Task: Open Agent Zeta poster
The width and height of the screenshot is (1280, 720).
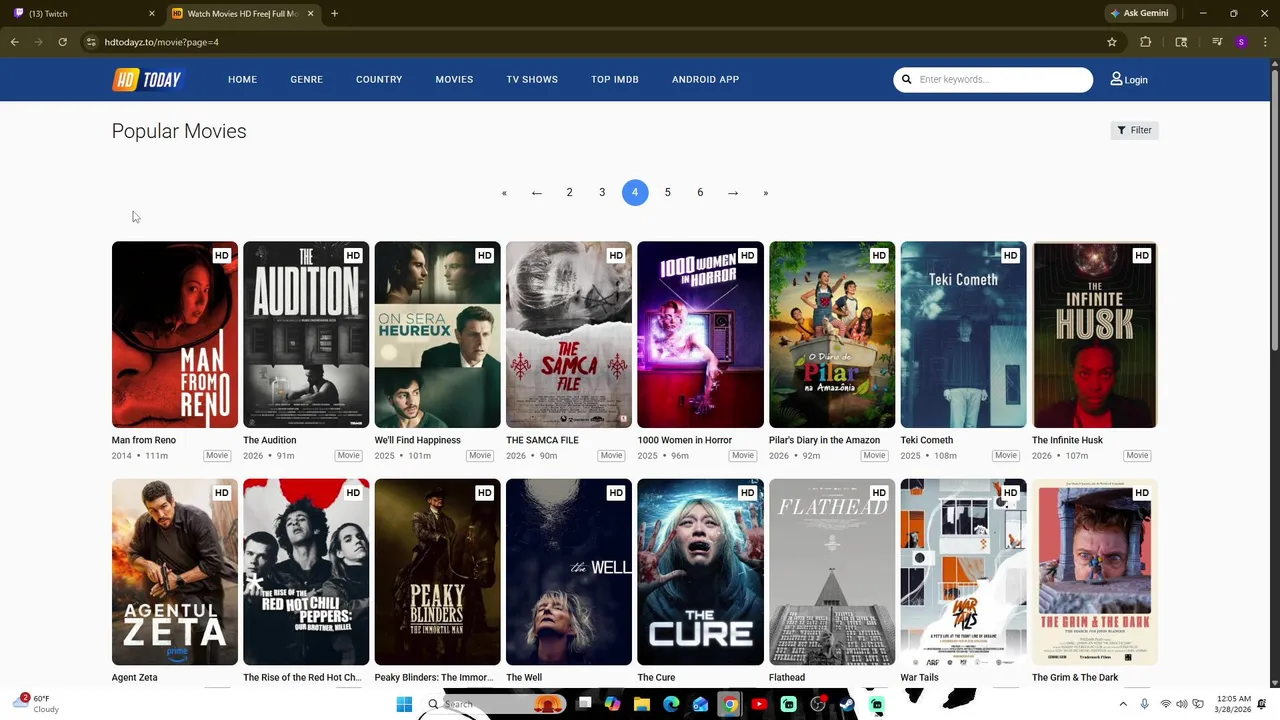Action: [175, 572]
